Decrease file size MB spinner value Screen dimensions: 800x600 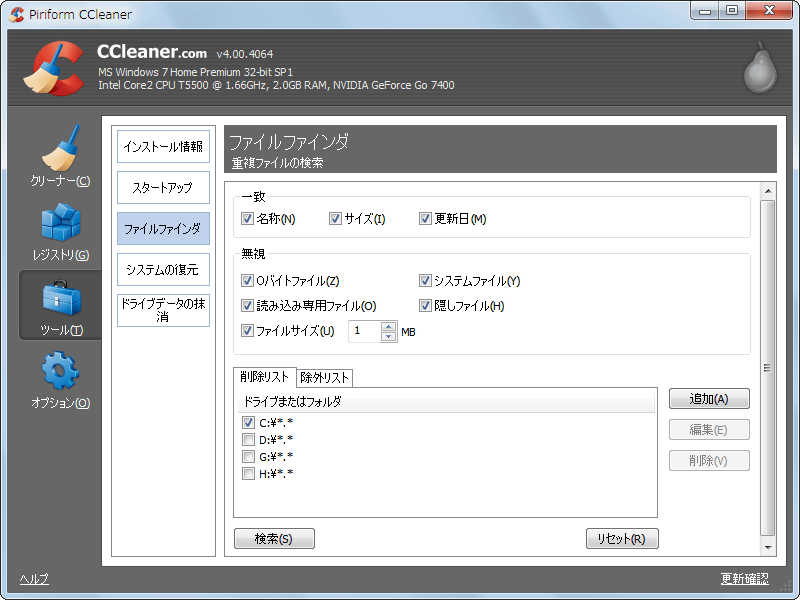389,336
